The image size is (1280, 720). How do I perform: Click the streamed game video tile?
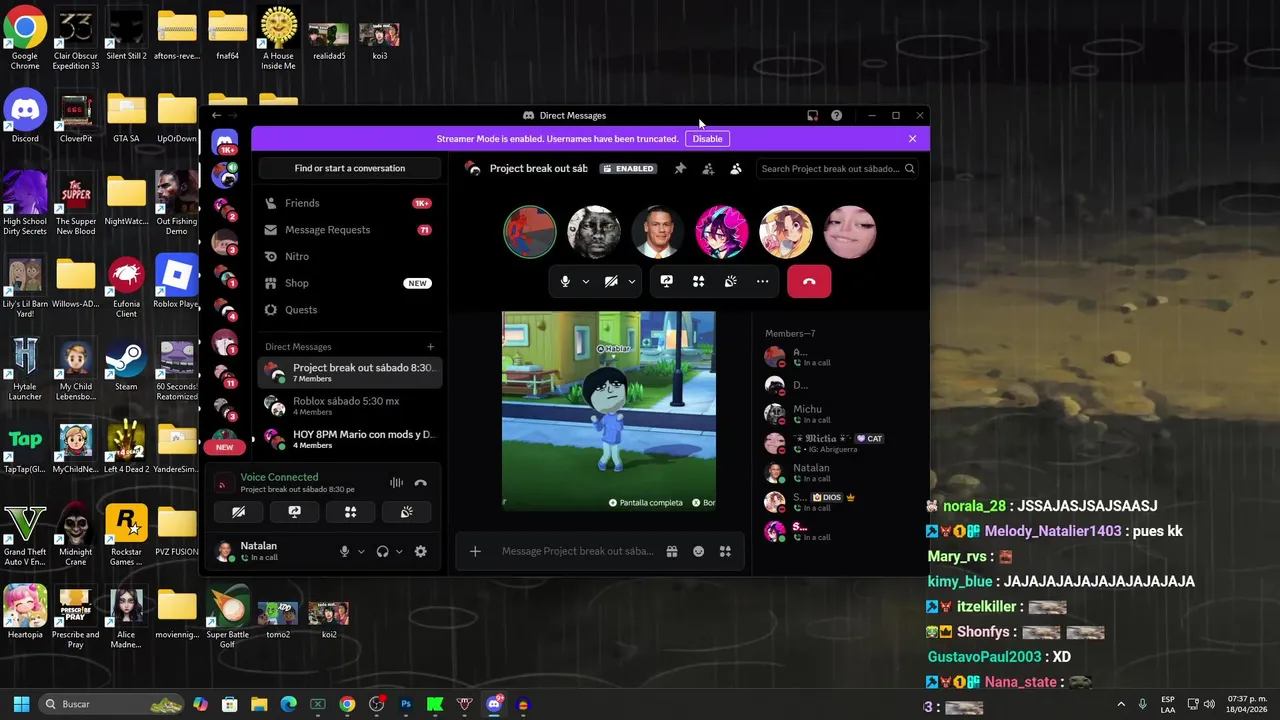pyautogui.click(x=608, y=411)
